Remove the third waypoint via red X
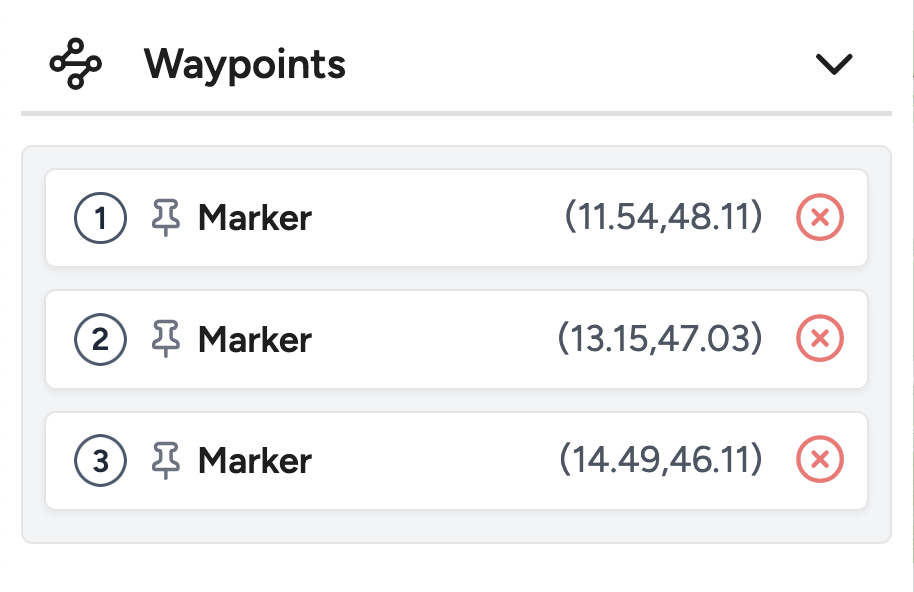This screenshot has height=592, width=914. [x=820, y=461]
